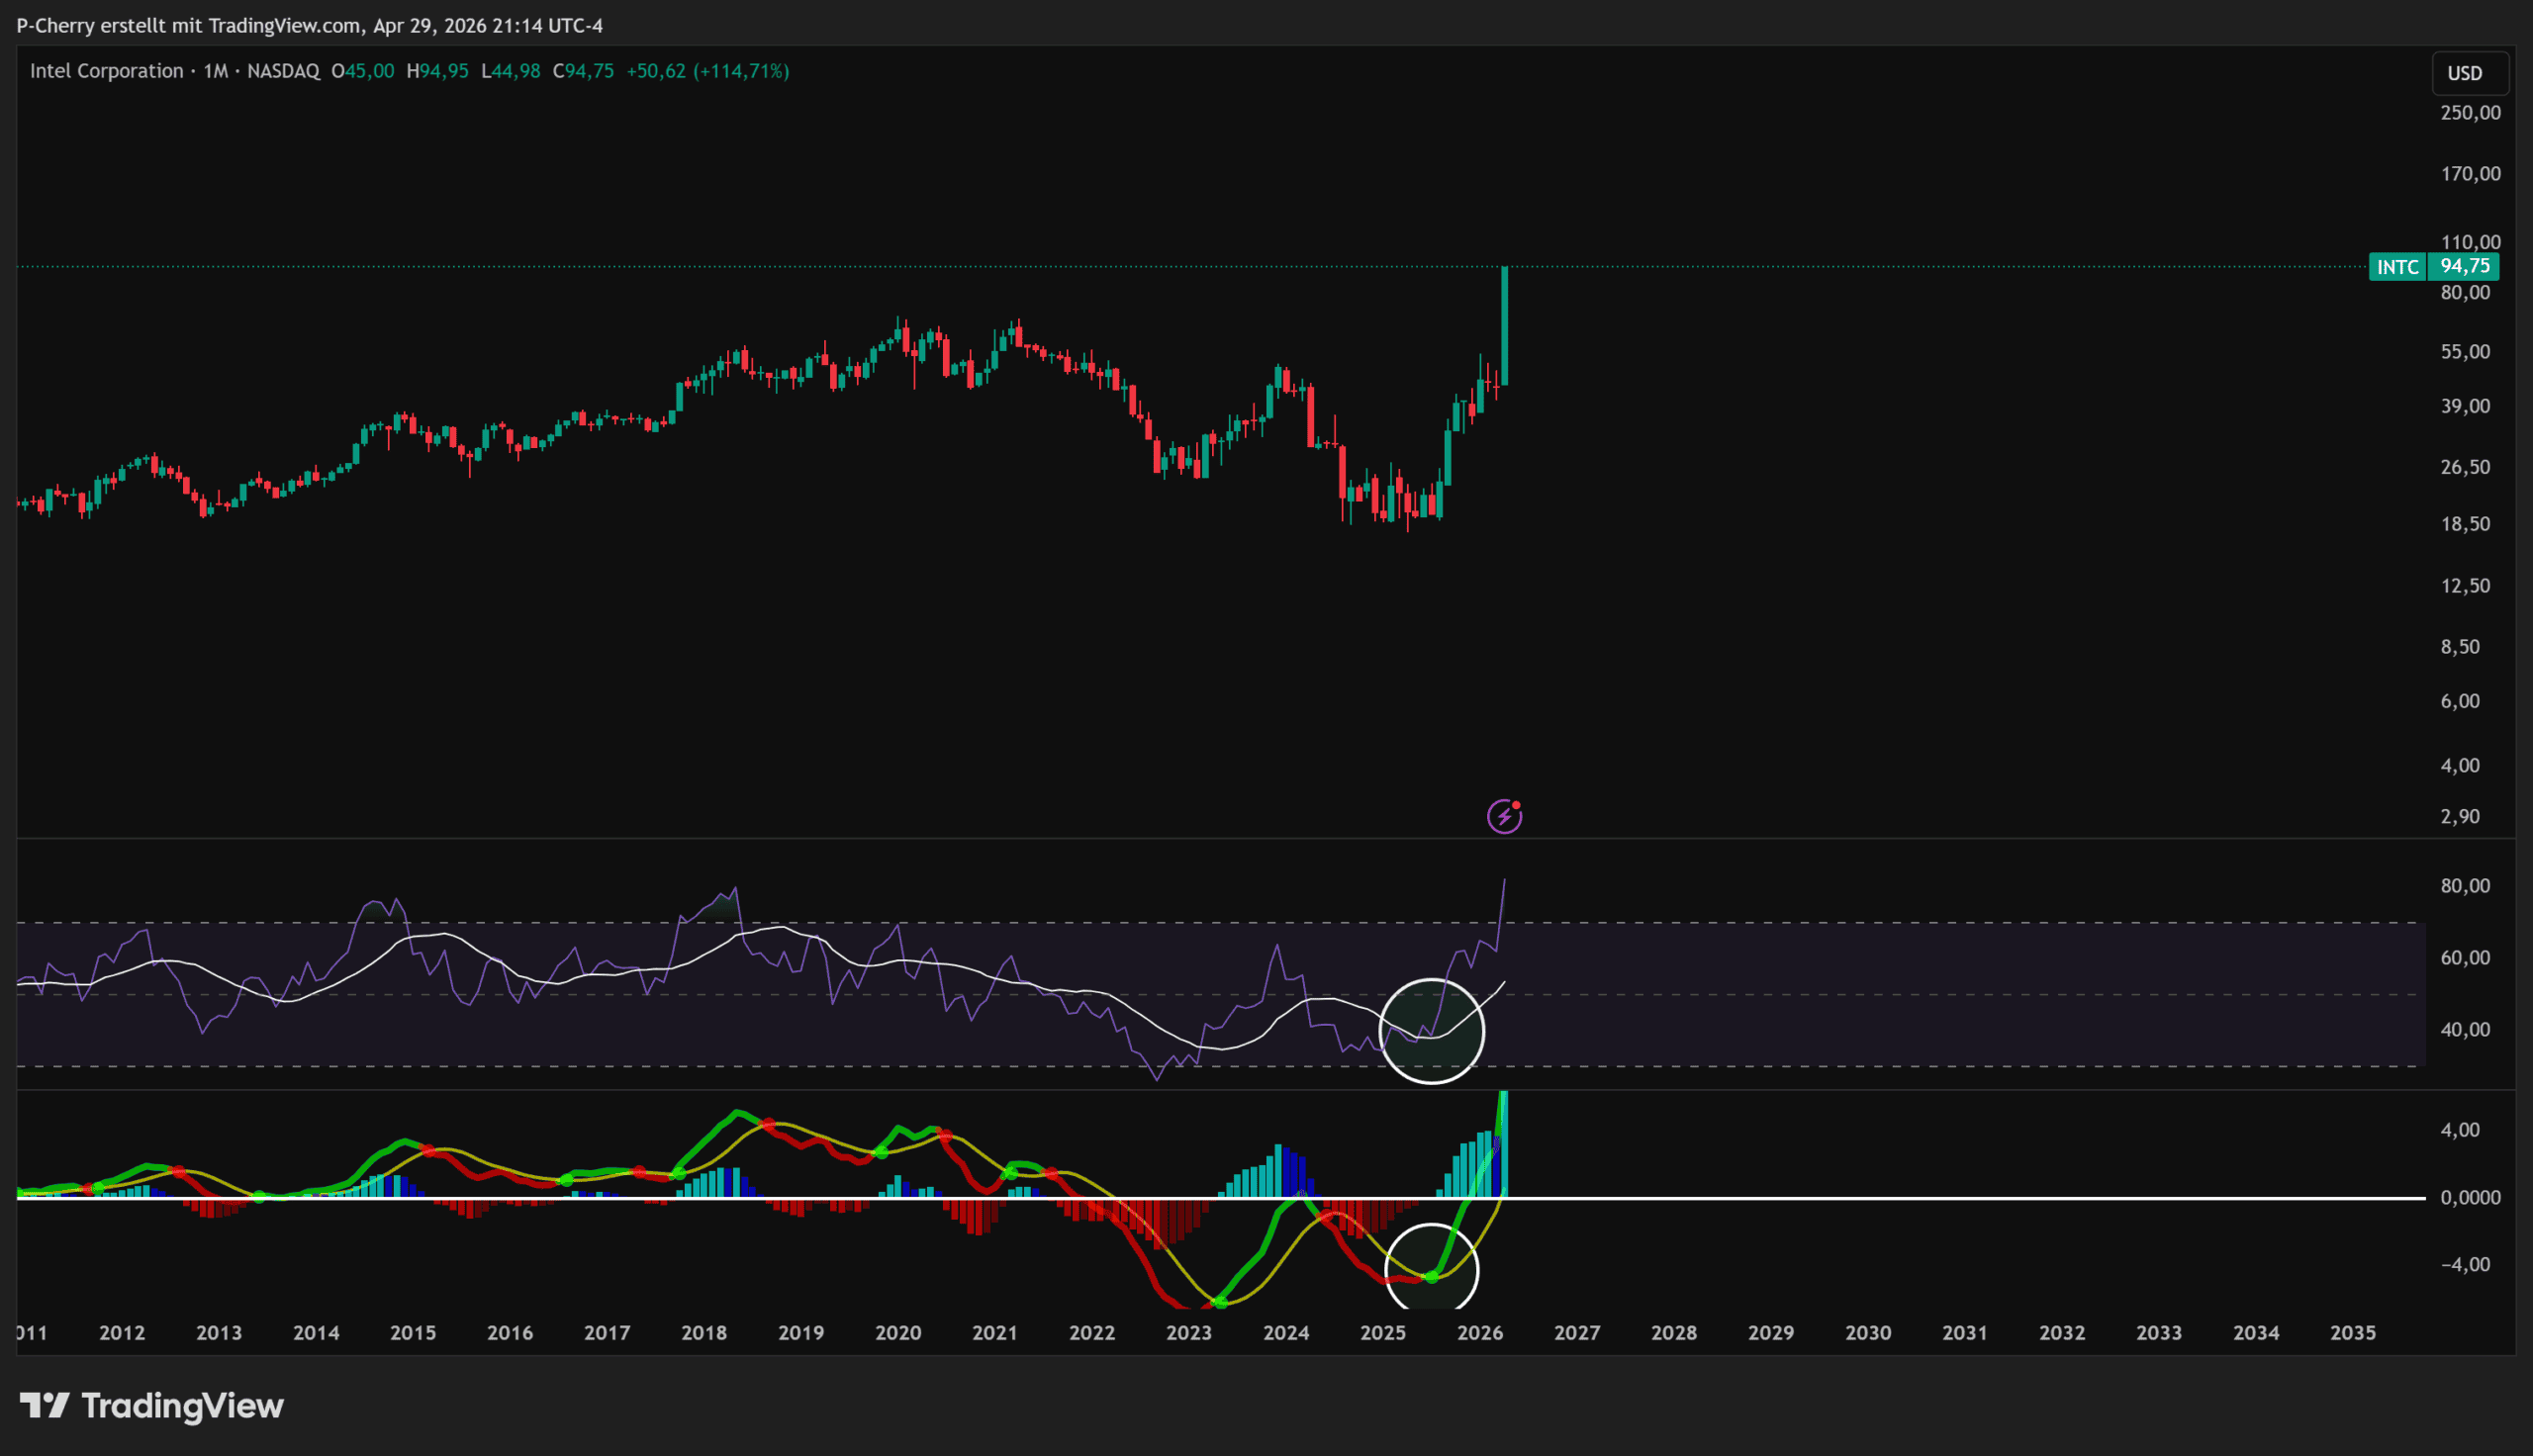Click the P-Cherry TradingView.com header text
Viewport: 2533px width, 1456px height.
(x=309, y=25)
